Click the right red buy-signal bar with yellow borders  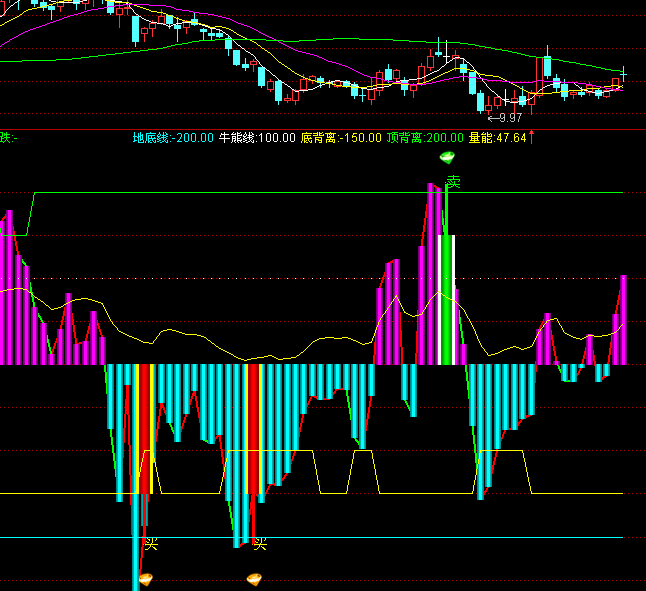click(254, 429)
